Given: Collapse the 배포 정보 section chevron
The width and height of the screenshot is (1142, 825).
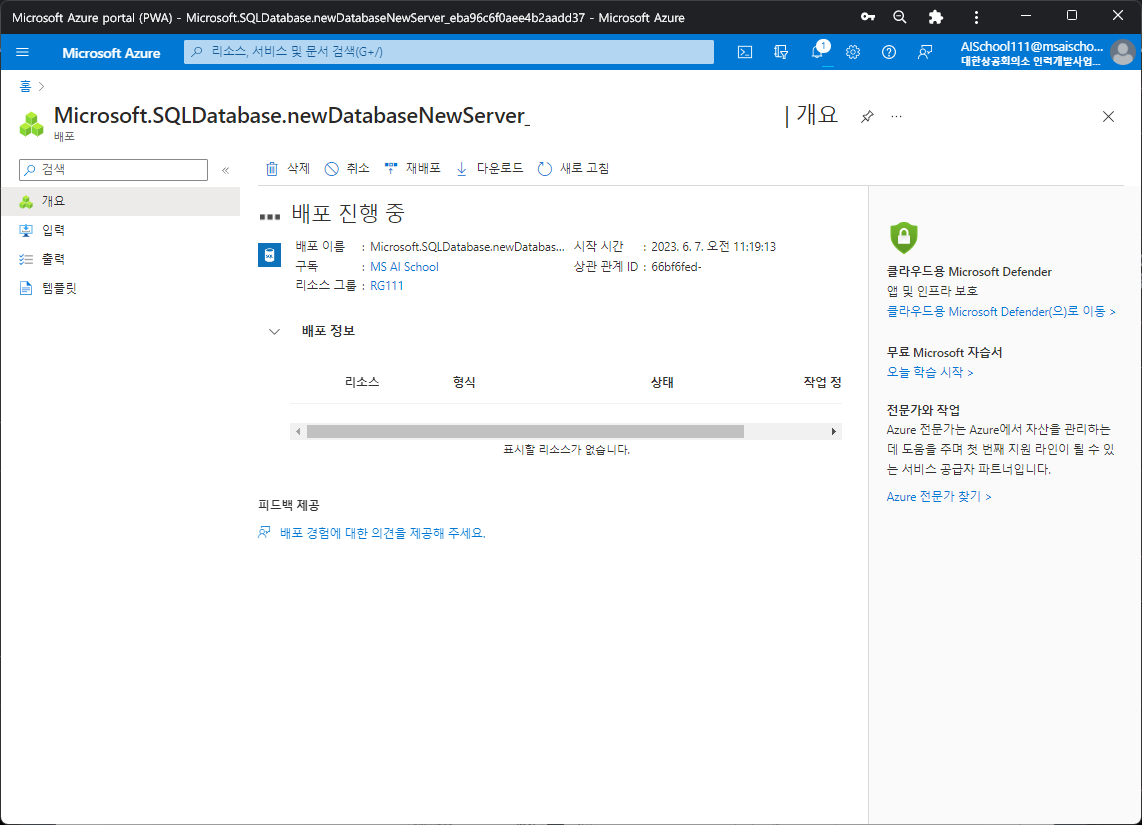Looking at the screenshot, I should tap(274, 331).
